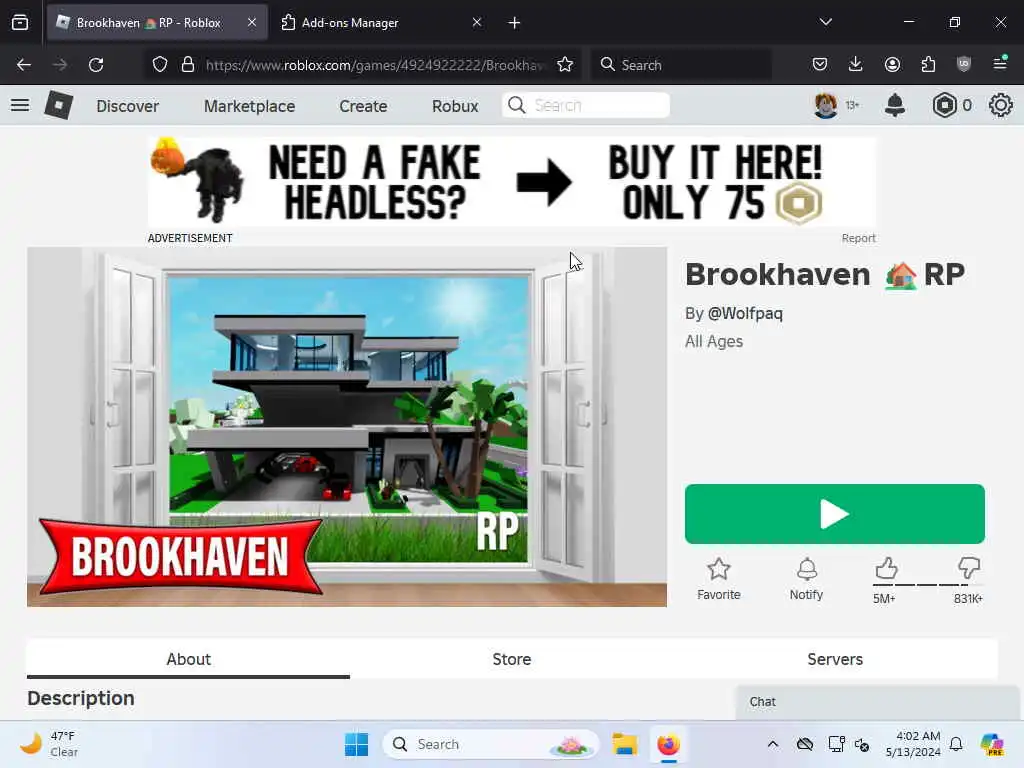Go to Roblox home via logo
Screen dimensions: 1024x768
pyautogui.click(x=58, y=104)
